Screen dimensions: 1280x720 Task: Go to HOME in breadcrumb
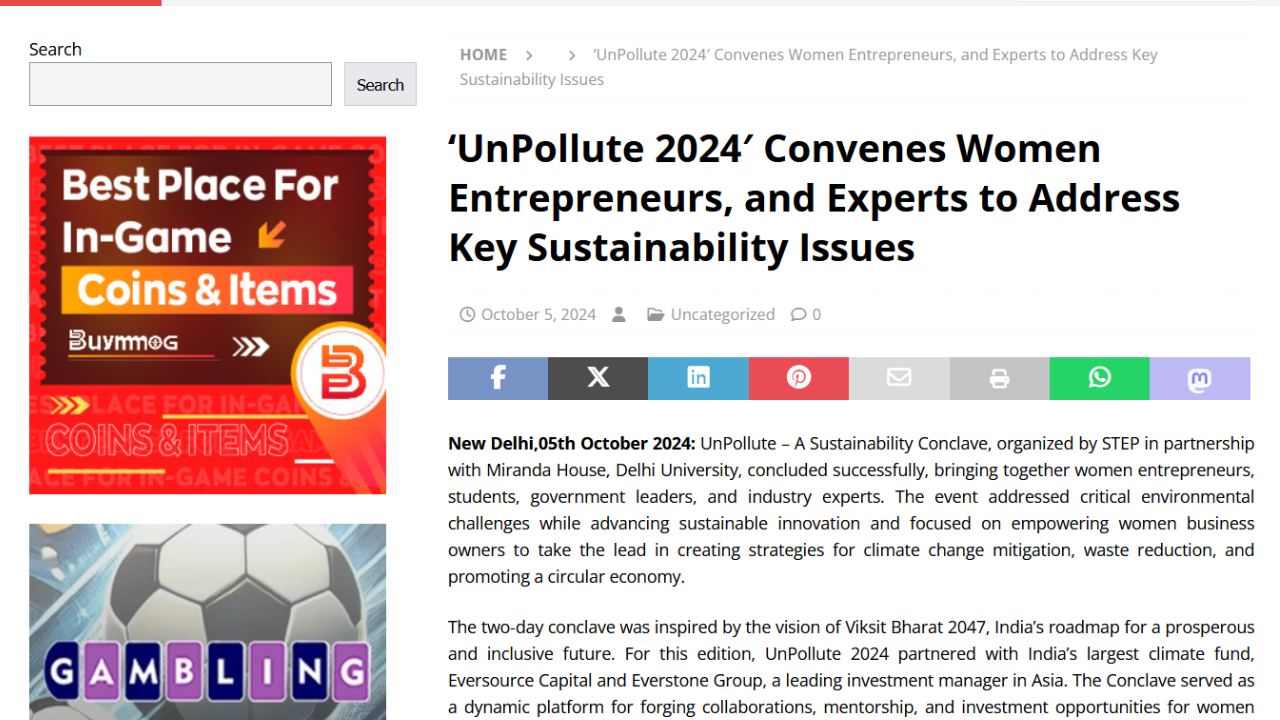483,55
